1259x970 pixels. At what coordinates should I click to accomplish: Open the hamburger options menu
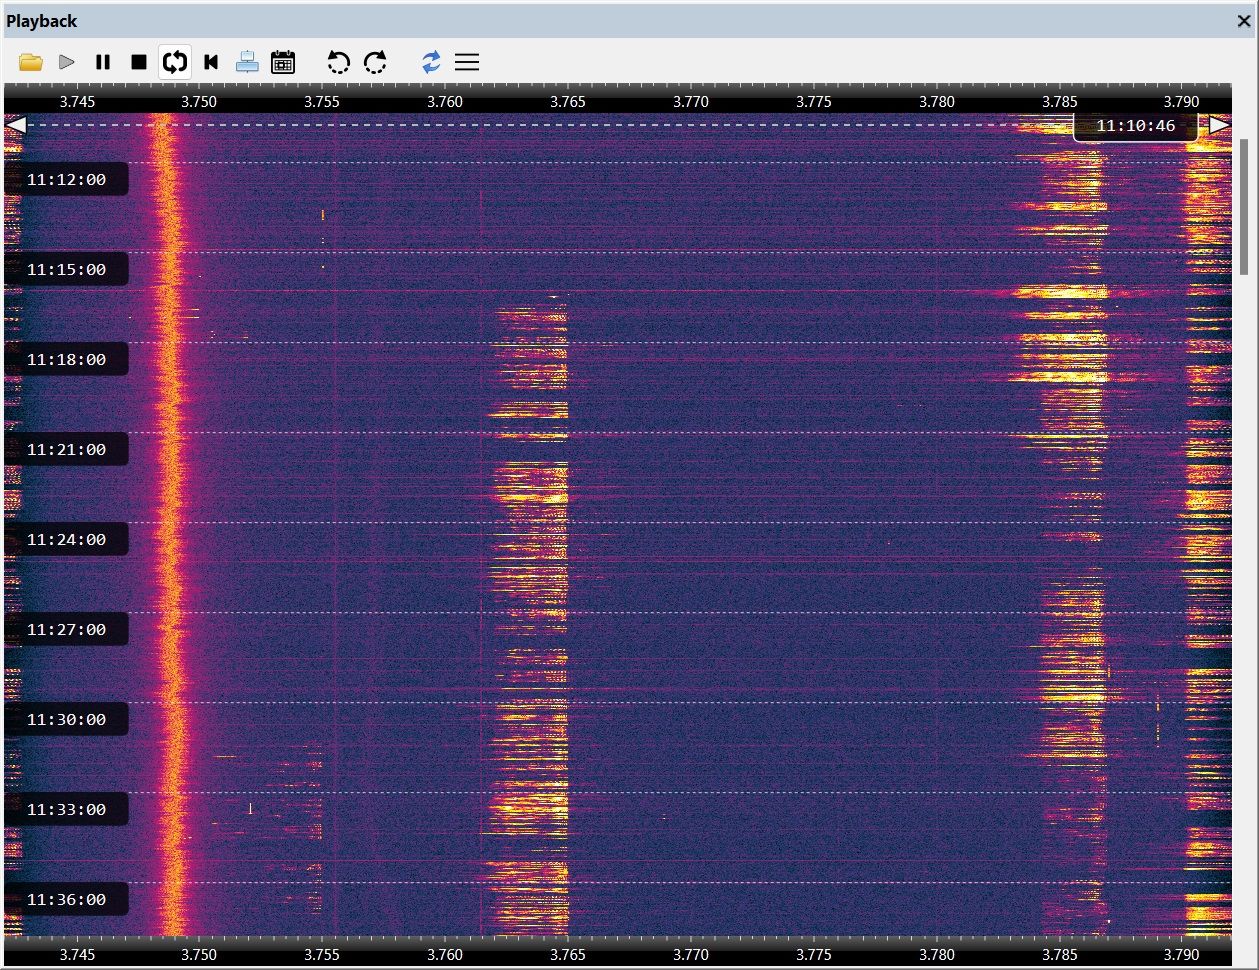[x=466, y=62]
